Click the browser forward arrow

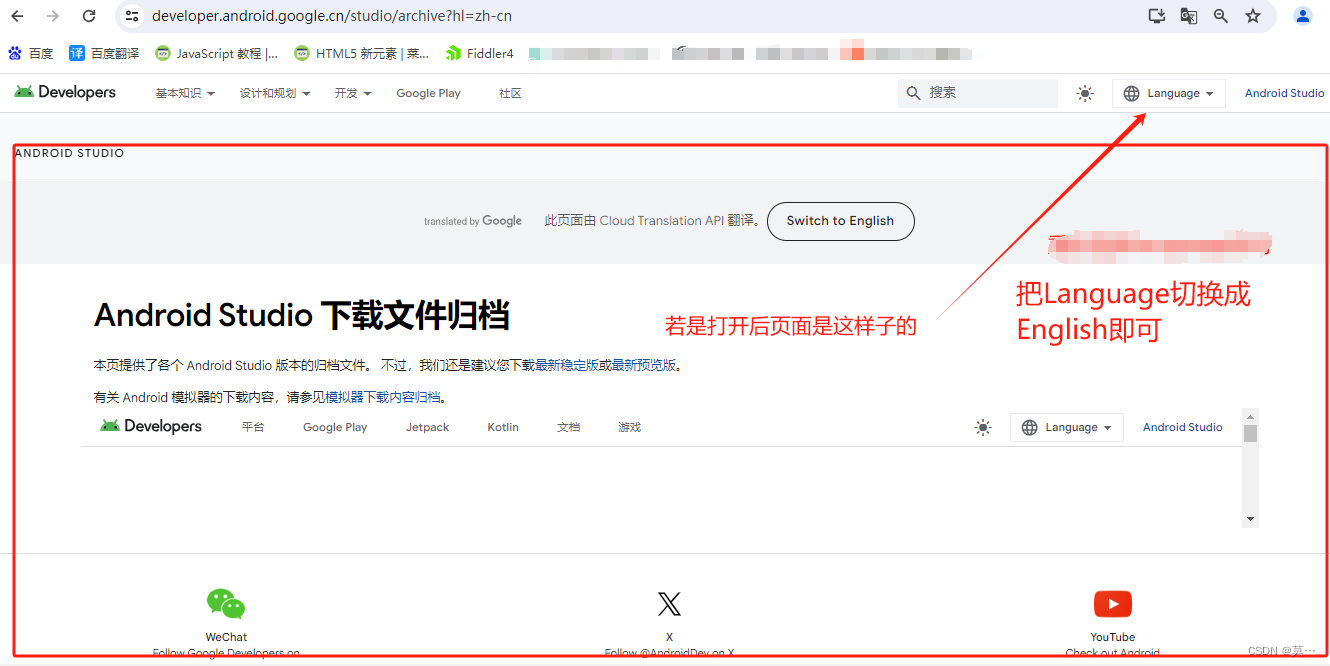53,16
